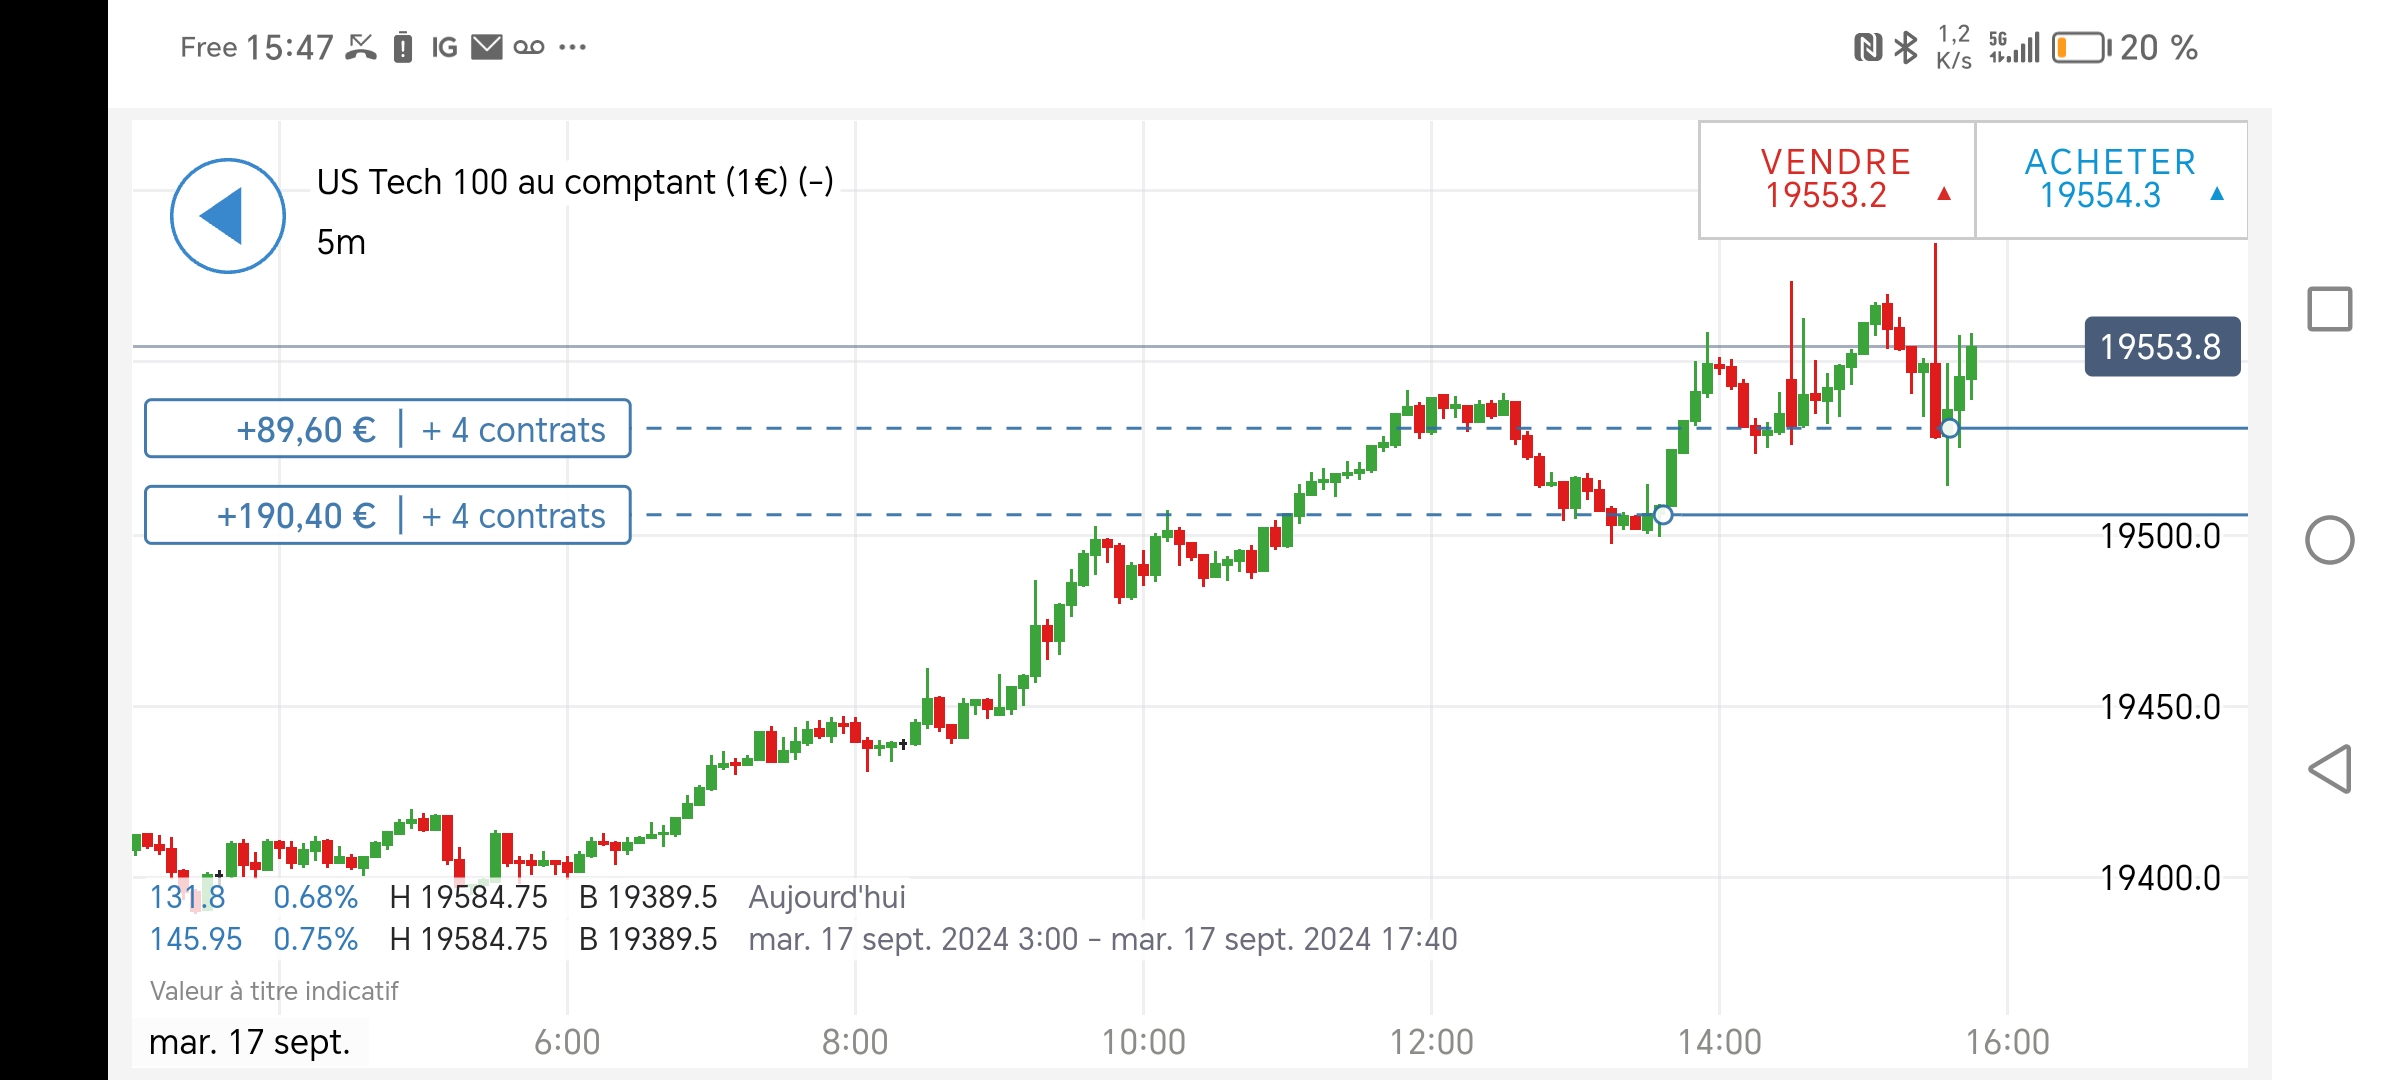Tap the blue back arrow button
This screenshot has height=1080, width=2388.
(x=228, y=215)
